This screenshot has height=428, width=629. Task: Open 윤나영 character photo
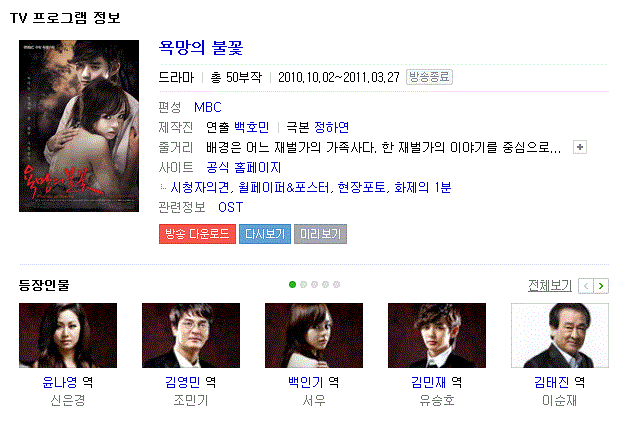(x=68, y=335)
